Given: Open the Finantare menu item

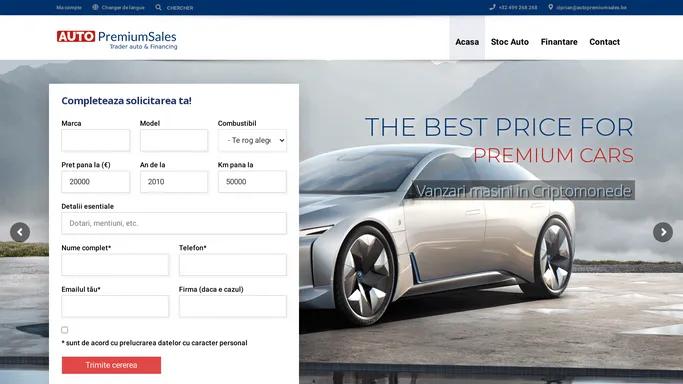Looking at the screenshot, I should (559, 42).
